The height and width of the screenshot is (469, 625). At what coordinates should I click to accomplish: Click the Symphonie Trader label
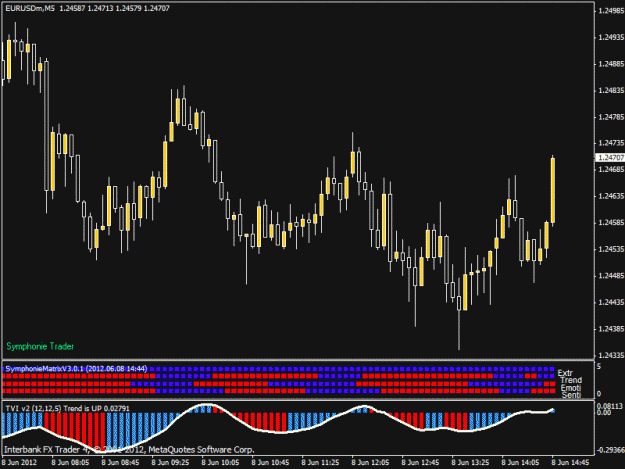point(40,346)
